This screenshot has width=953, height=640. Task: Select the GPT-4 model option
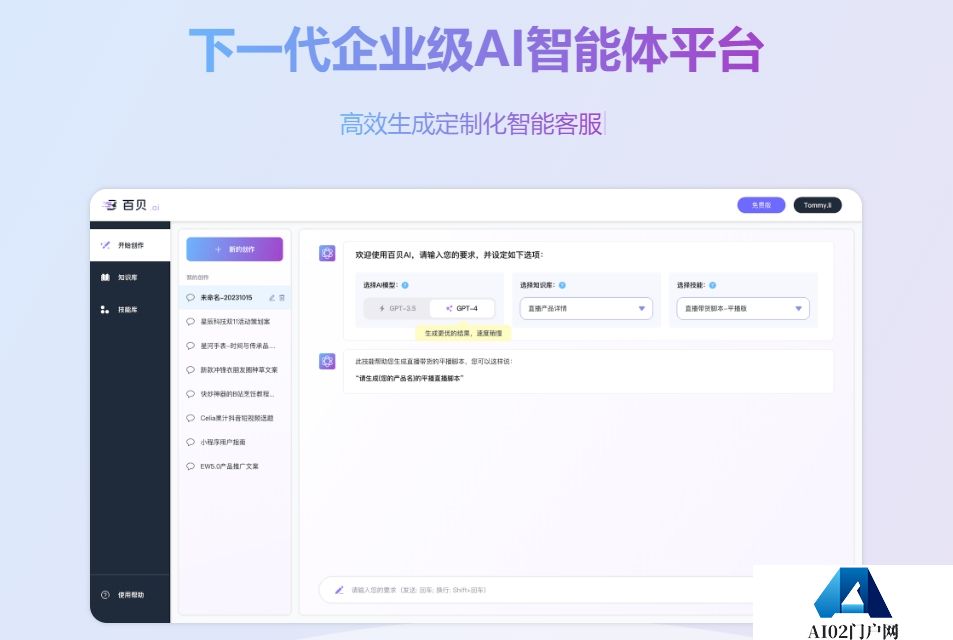(461, 309)
